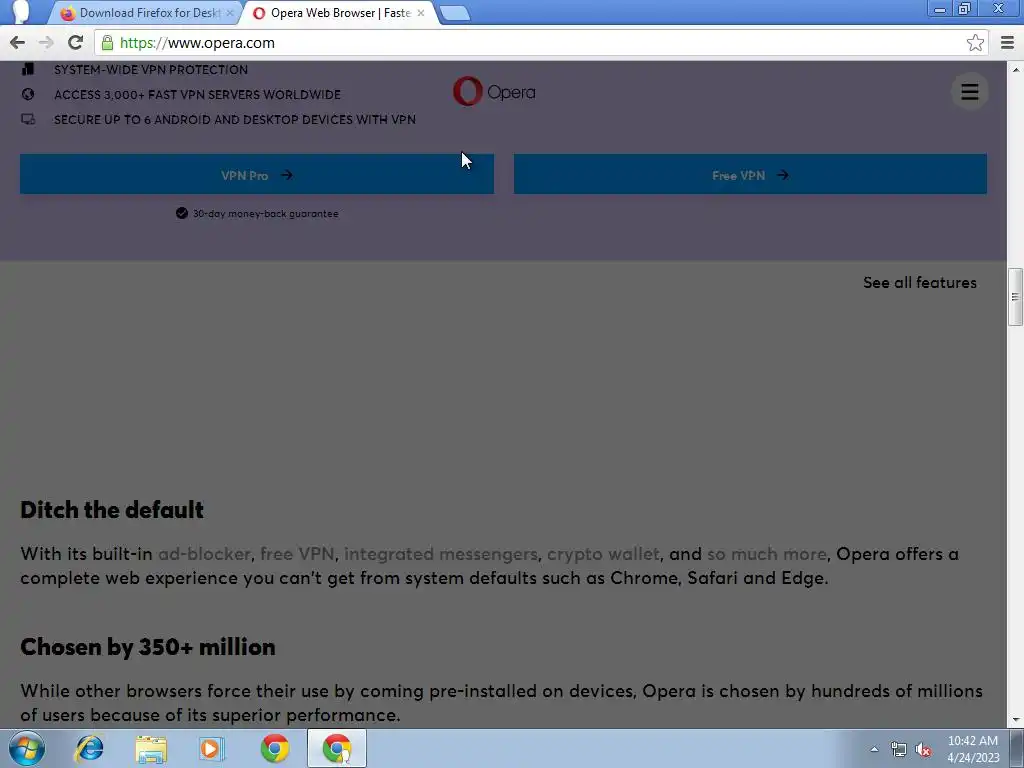Open the See all features link

(920, 283)
